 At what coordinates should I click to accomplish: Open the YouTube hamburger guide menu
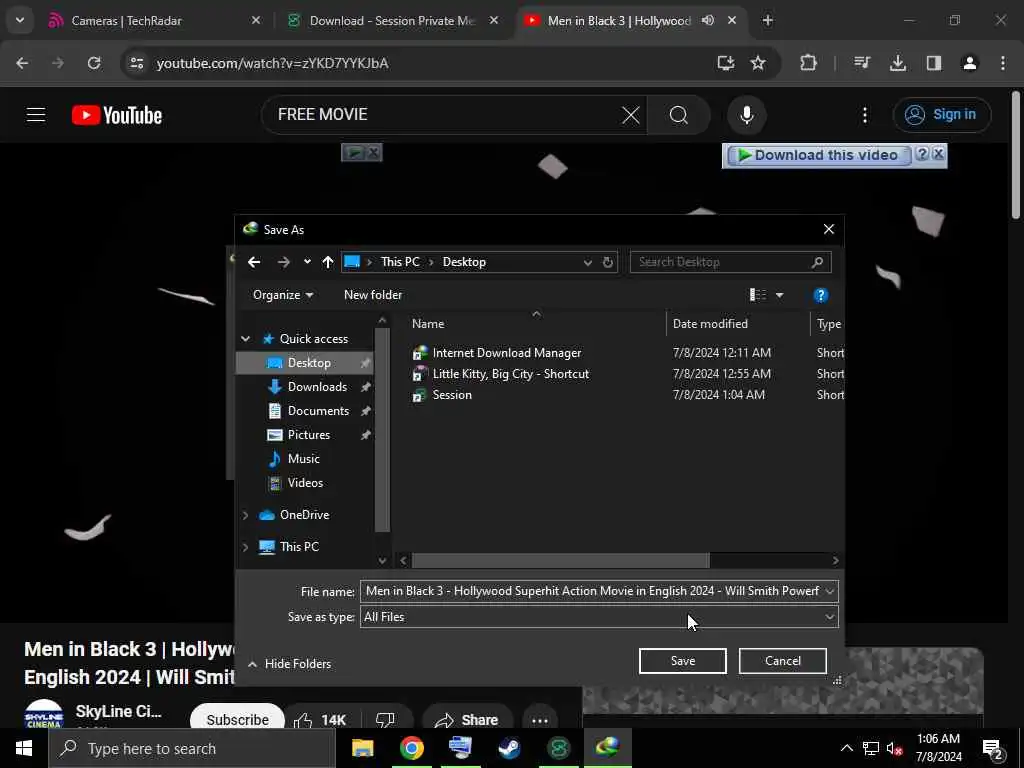(36, 116)
